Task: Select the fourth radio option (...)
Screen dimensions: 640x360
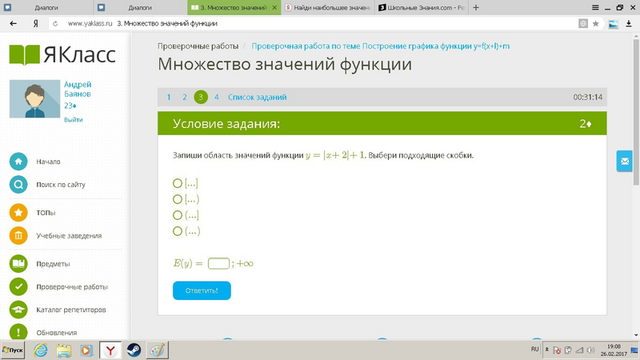Action: pos(177,231)
